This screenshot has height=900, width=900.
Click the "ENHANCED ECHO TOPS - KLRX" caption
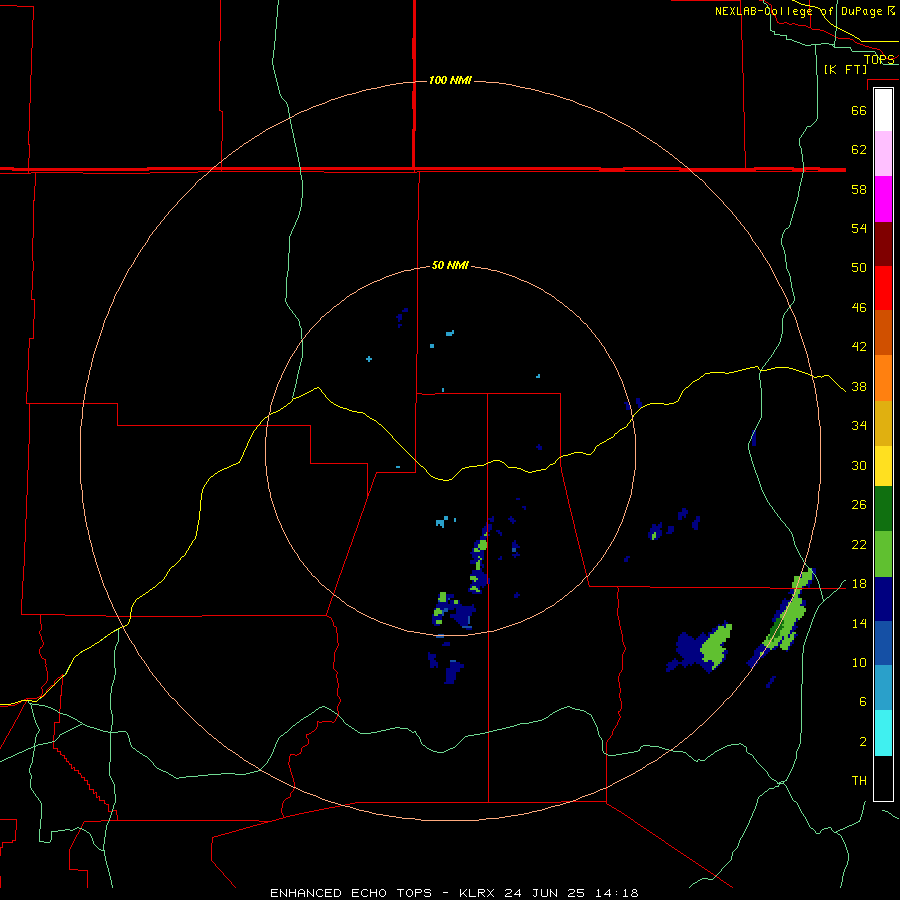(x=384, y=893)
